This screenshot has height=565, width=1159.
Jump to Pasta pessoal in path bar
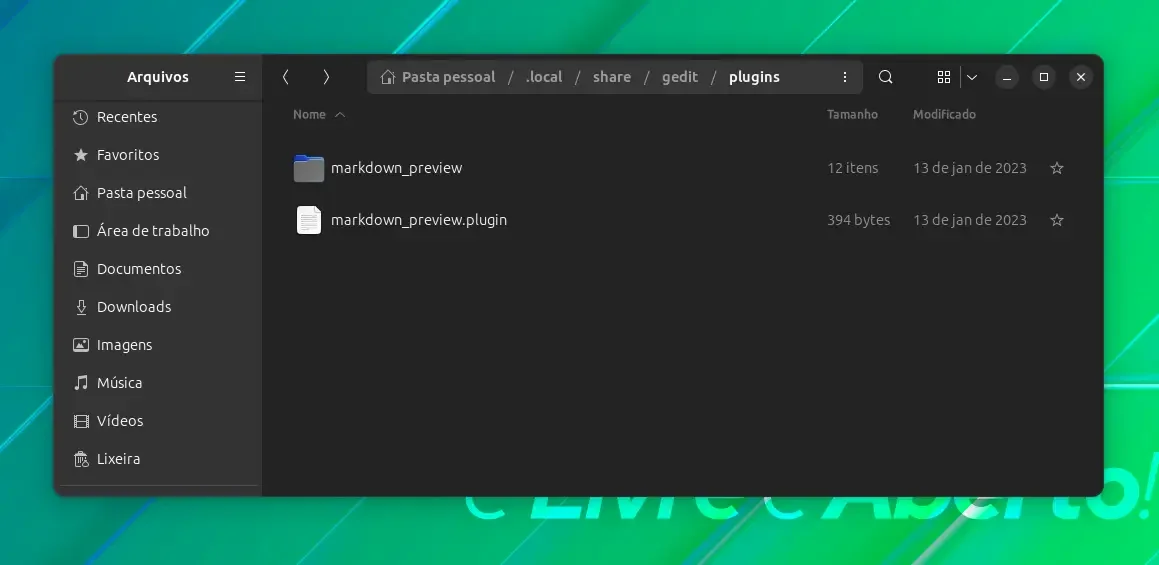[x=438, y=77]
